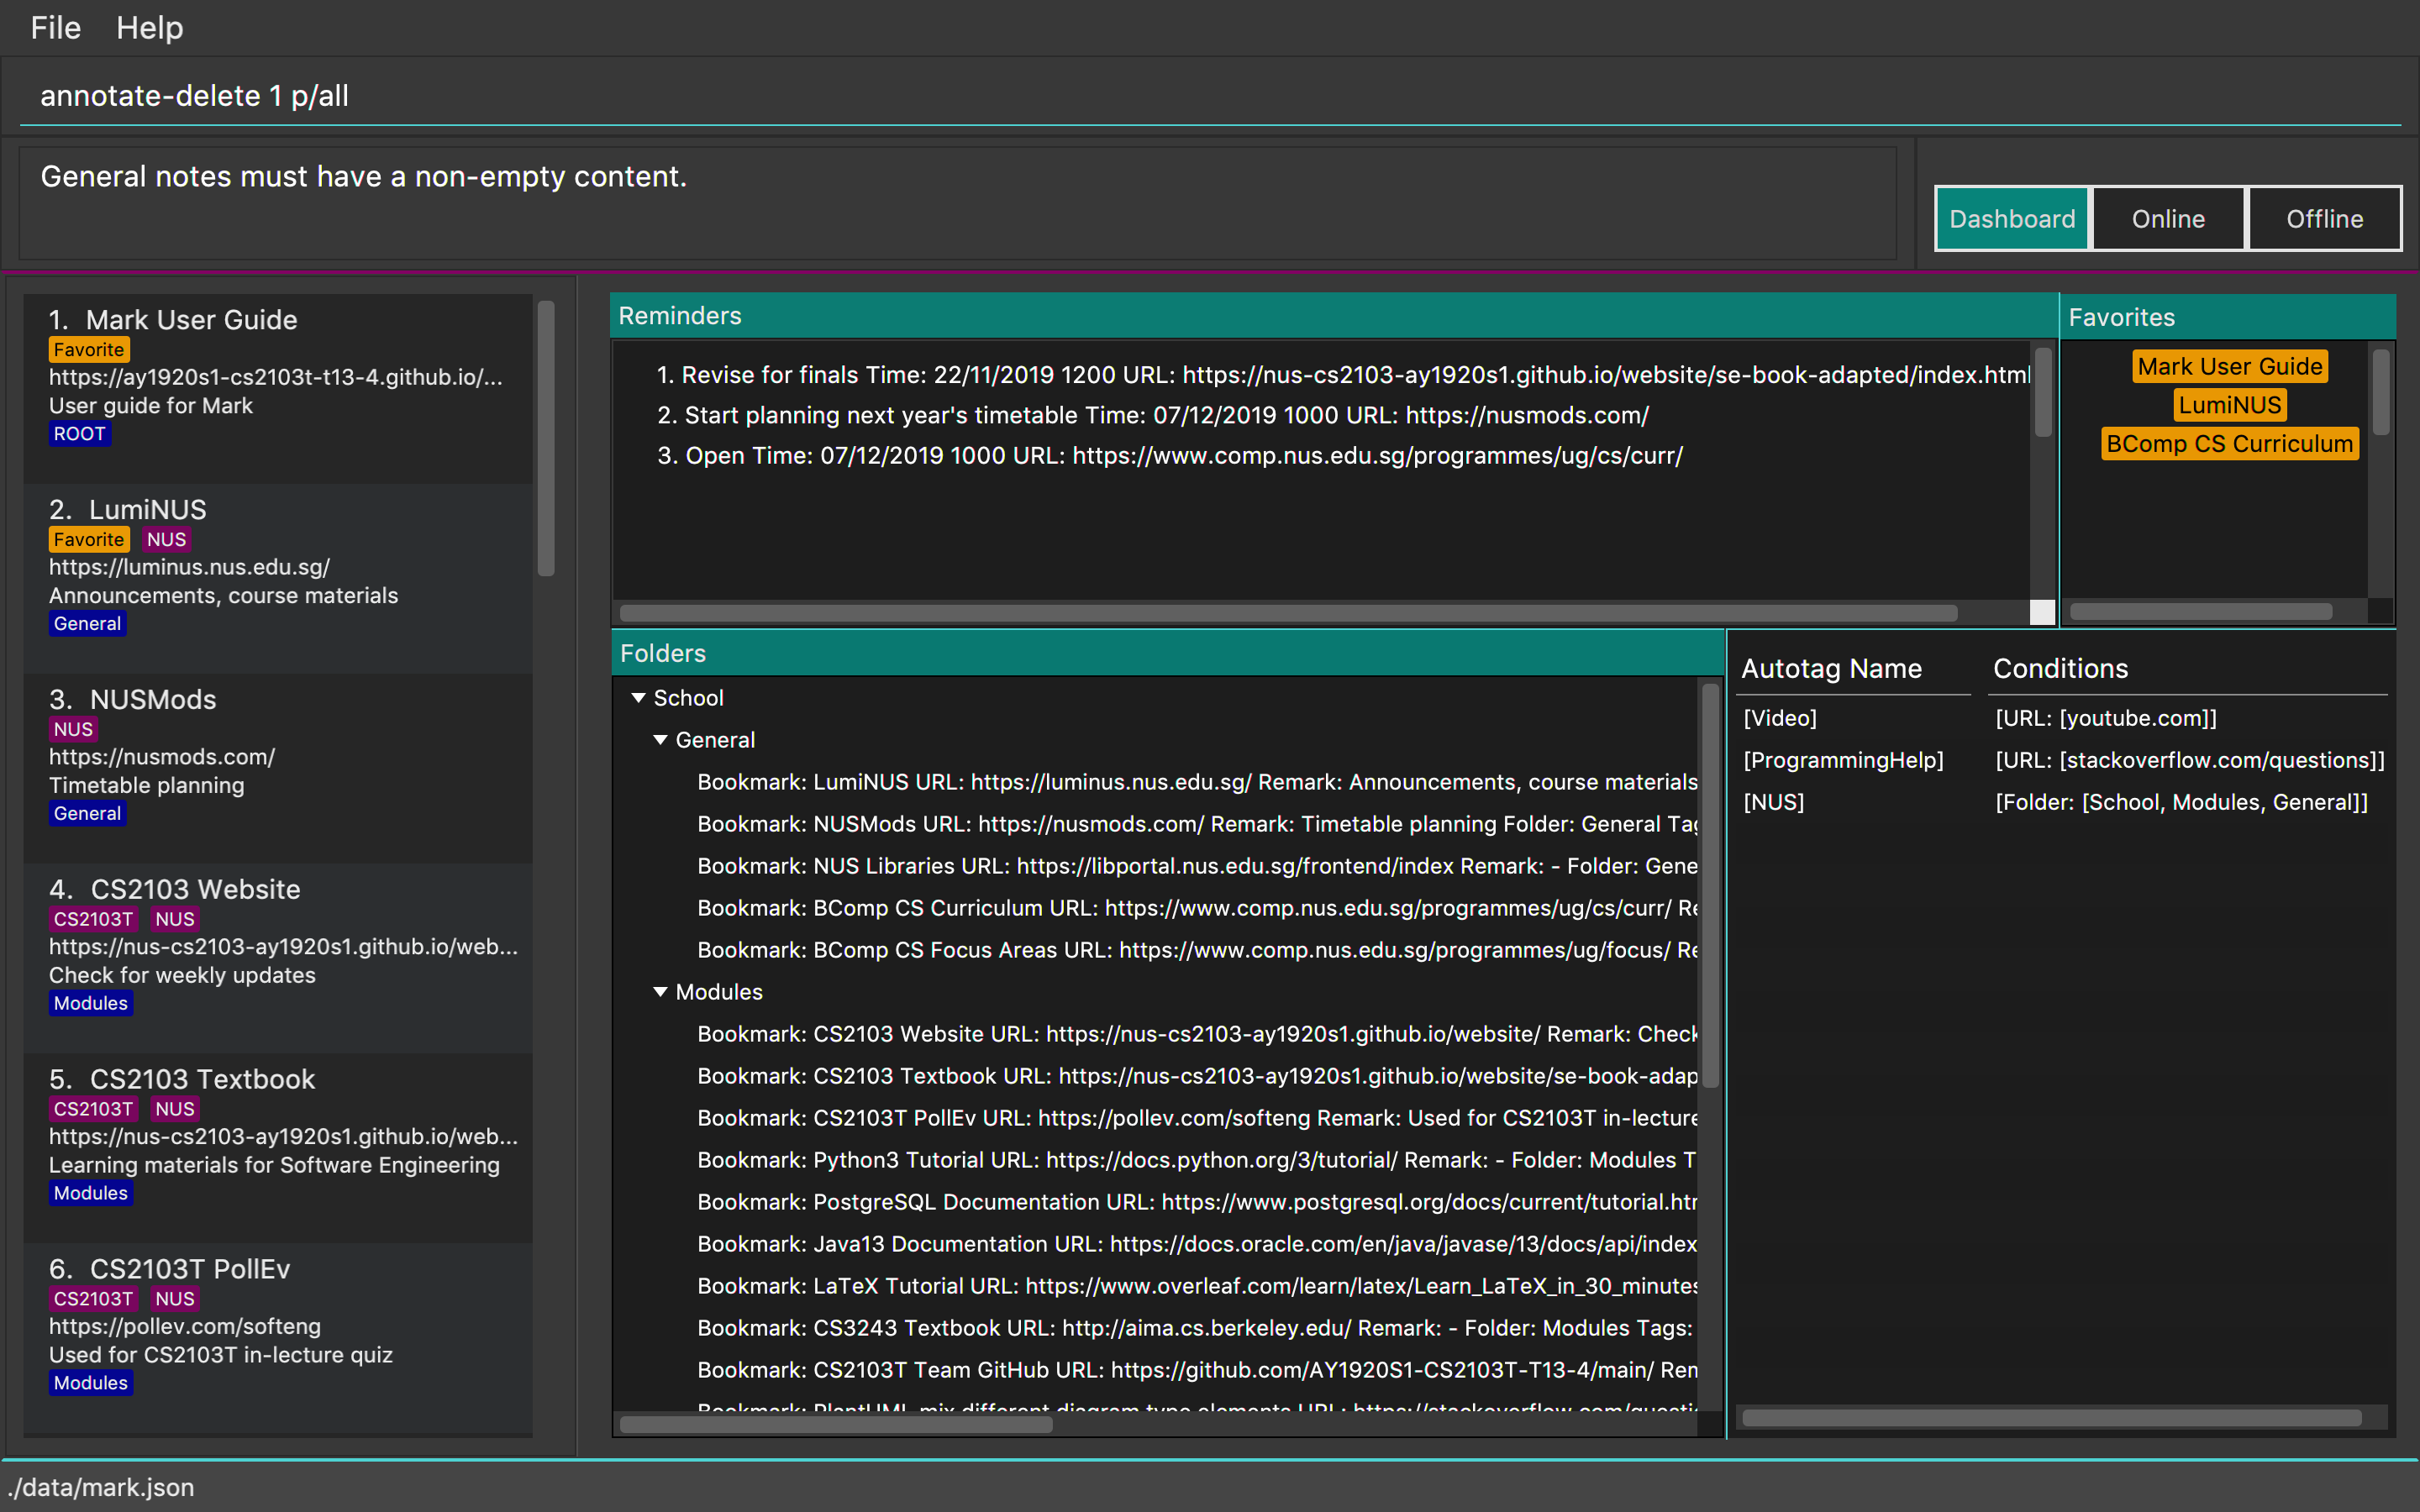The height and width of the screenshot is (1512, 2420).
Task: Click the CS2103T tag on CS2103 Website
Action: pos(93,919)
